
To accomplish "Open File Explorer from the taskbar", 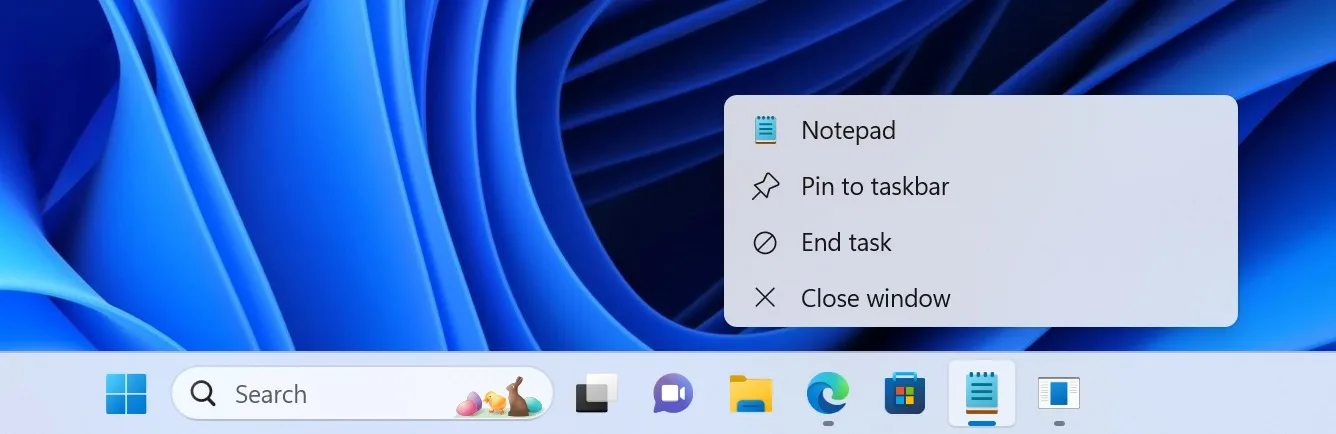I will tap(750, 394).
